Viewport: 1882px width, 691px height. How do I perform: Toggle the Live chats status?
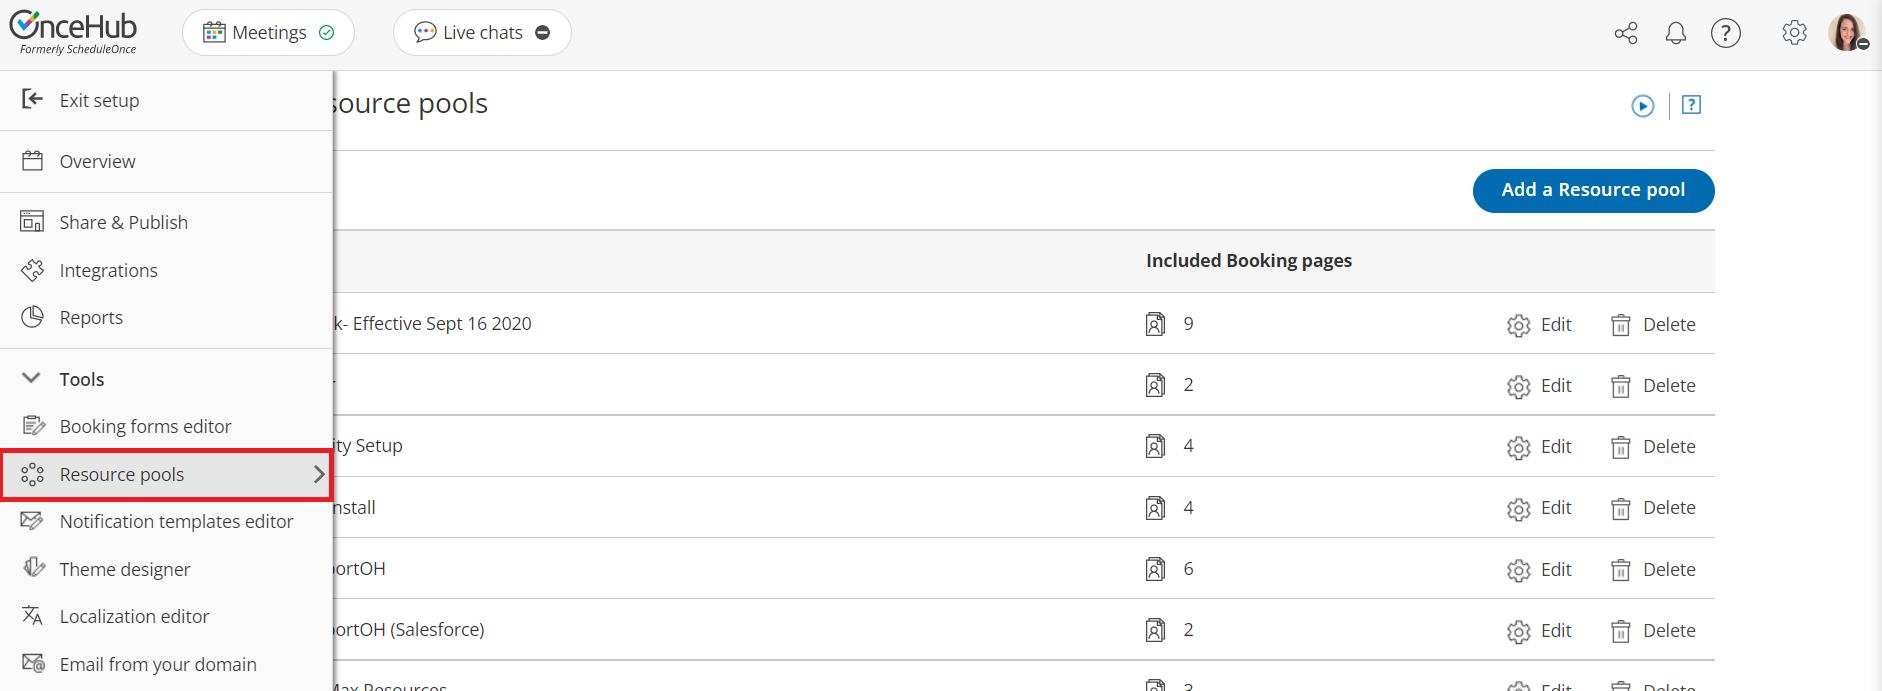pyautogui.click(x=543, y=33)
